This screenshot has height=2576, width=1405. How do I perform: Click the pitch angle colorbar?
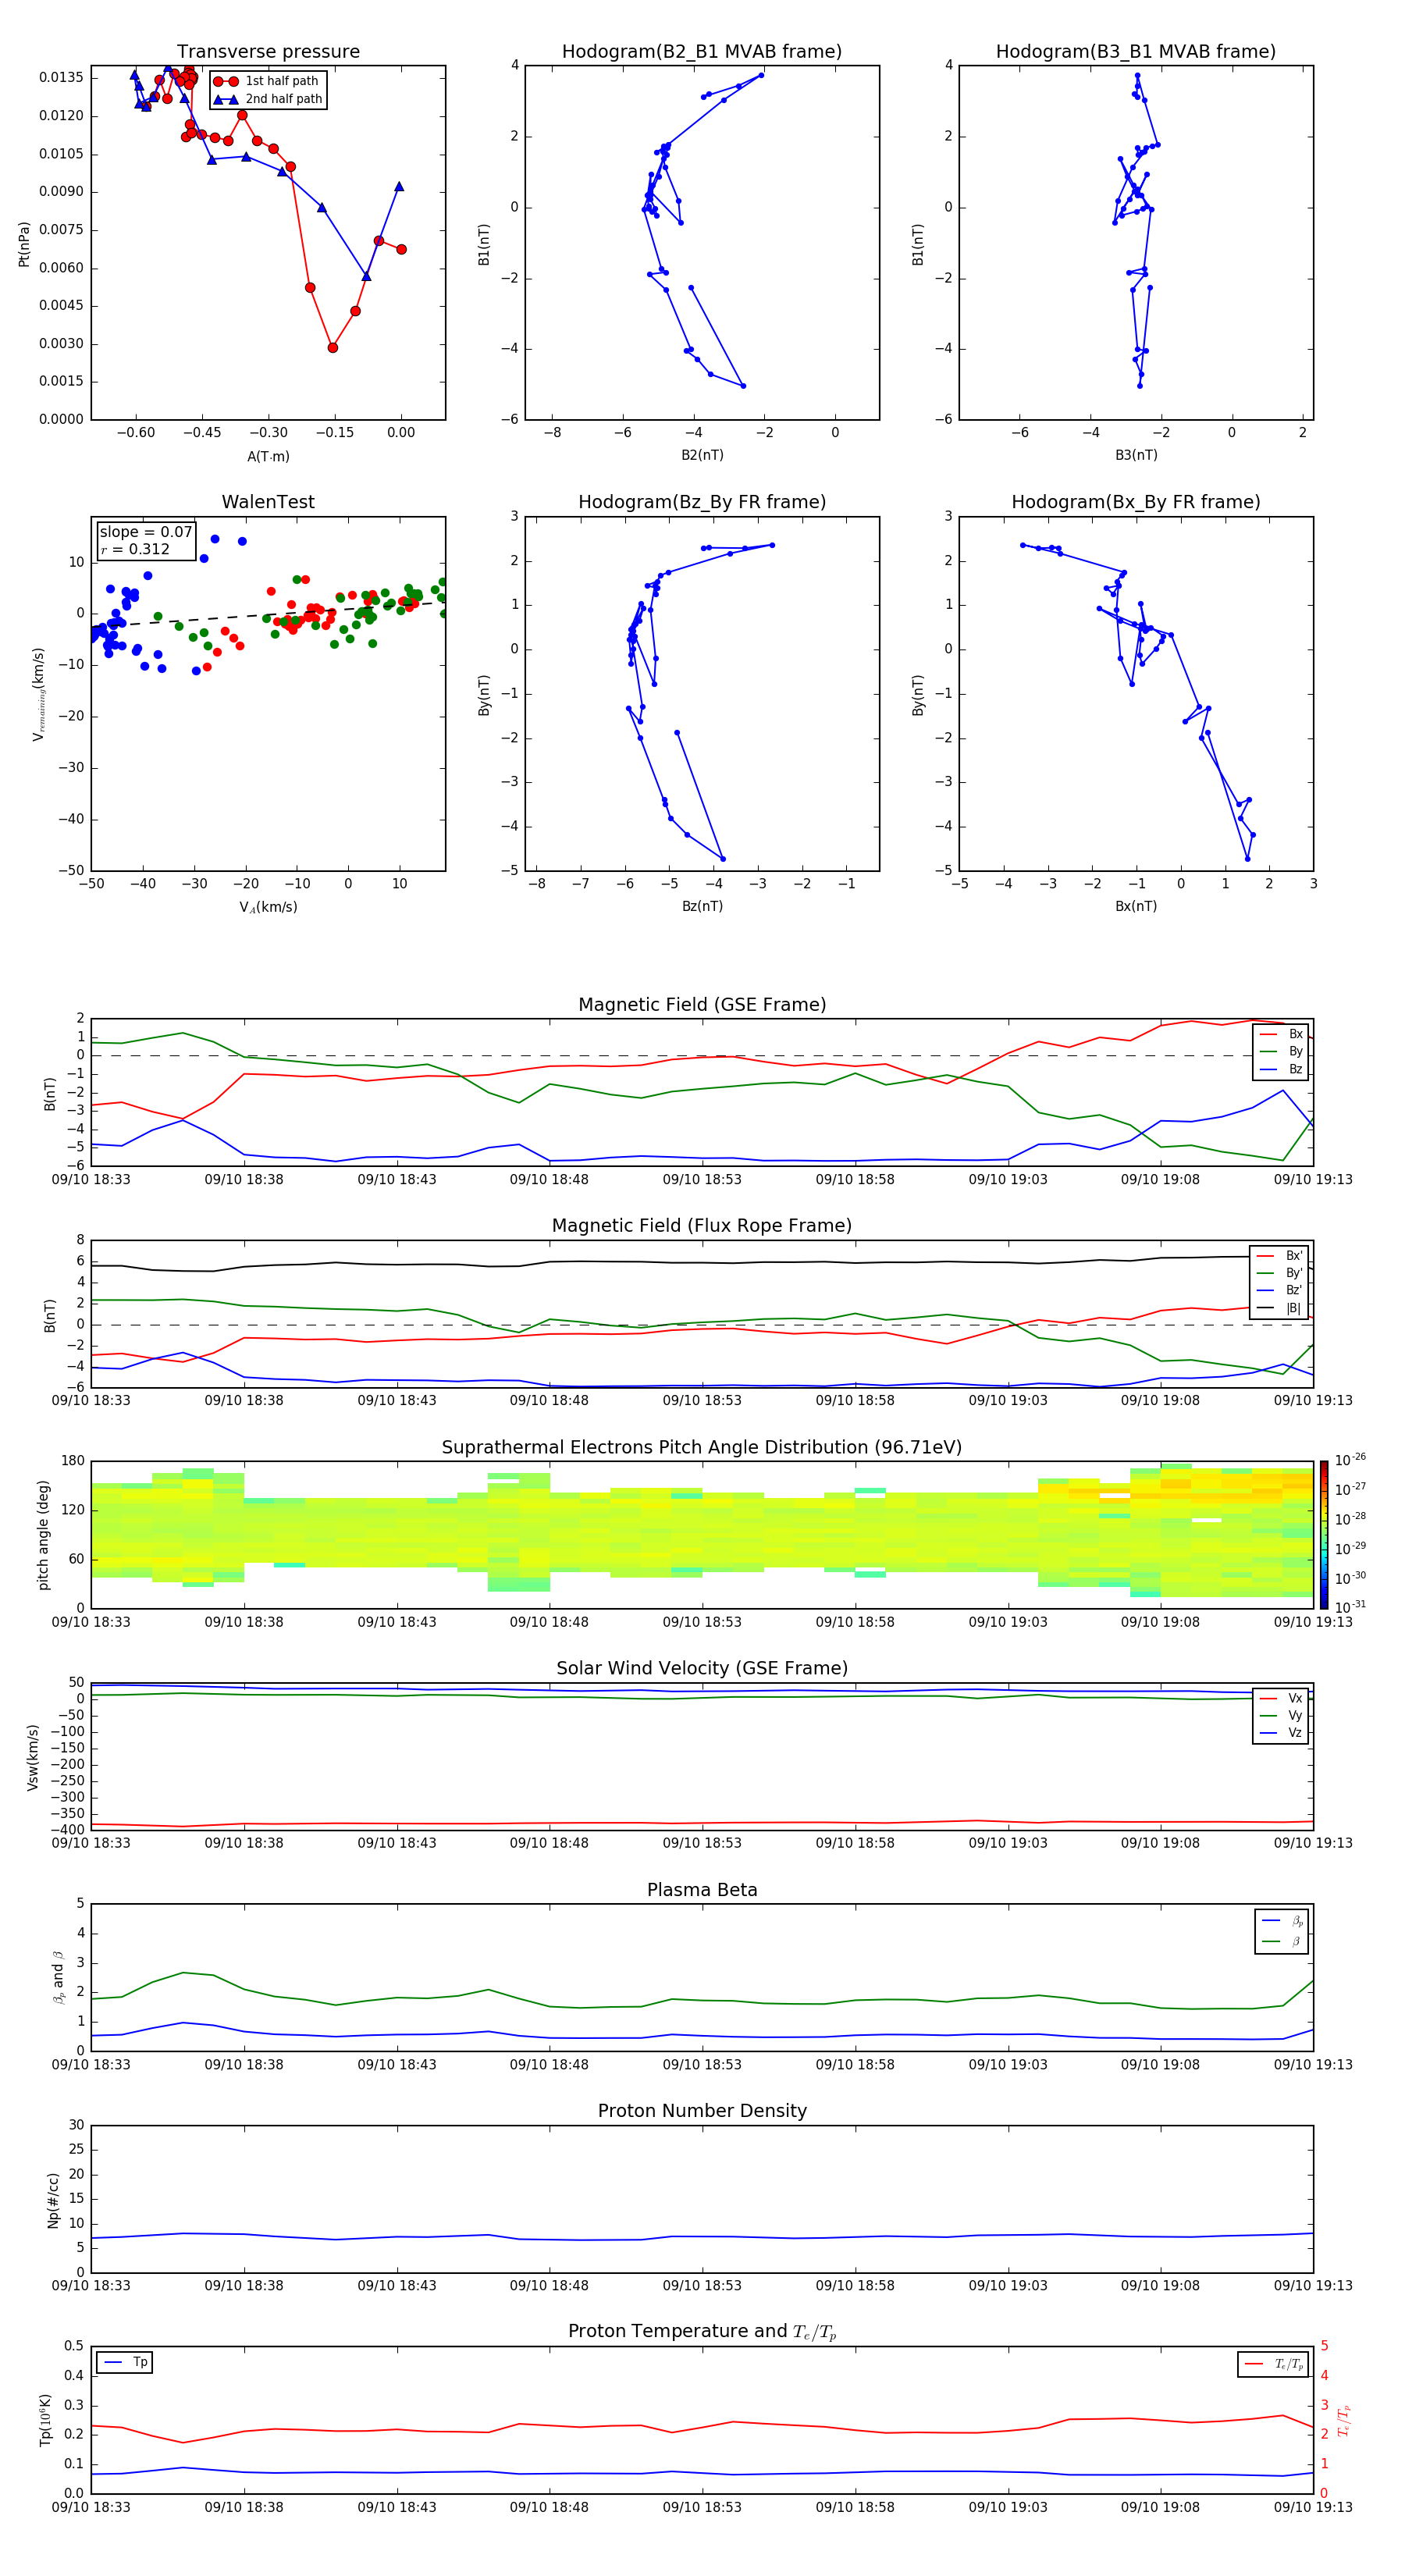click(1324, 1535)
